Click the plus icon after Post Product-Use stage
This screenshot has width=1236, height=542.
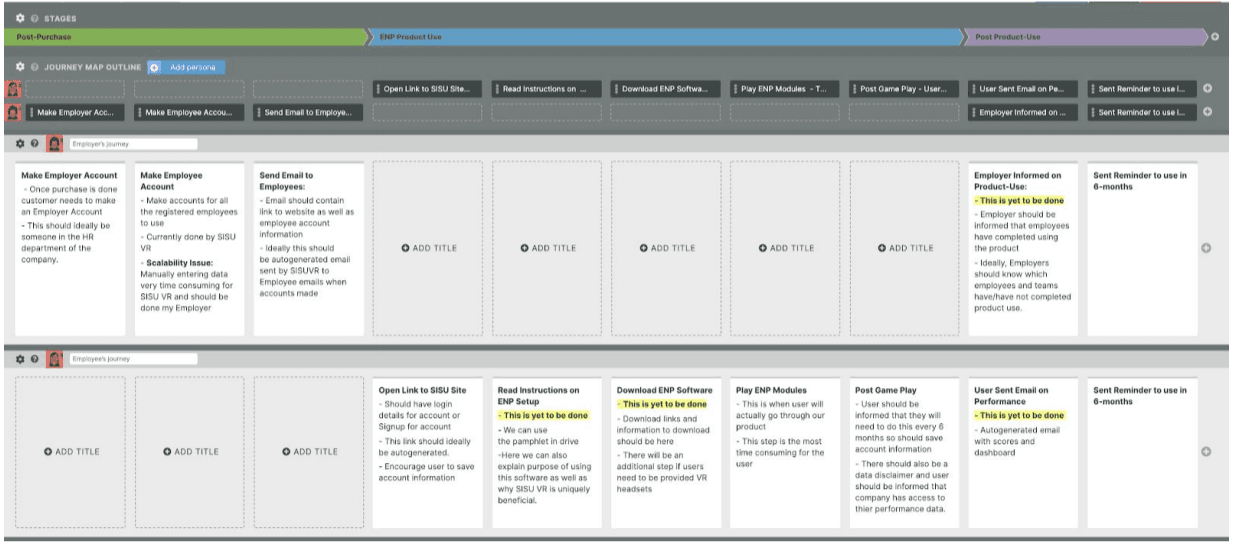tap(1215, 37)
